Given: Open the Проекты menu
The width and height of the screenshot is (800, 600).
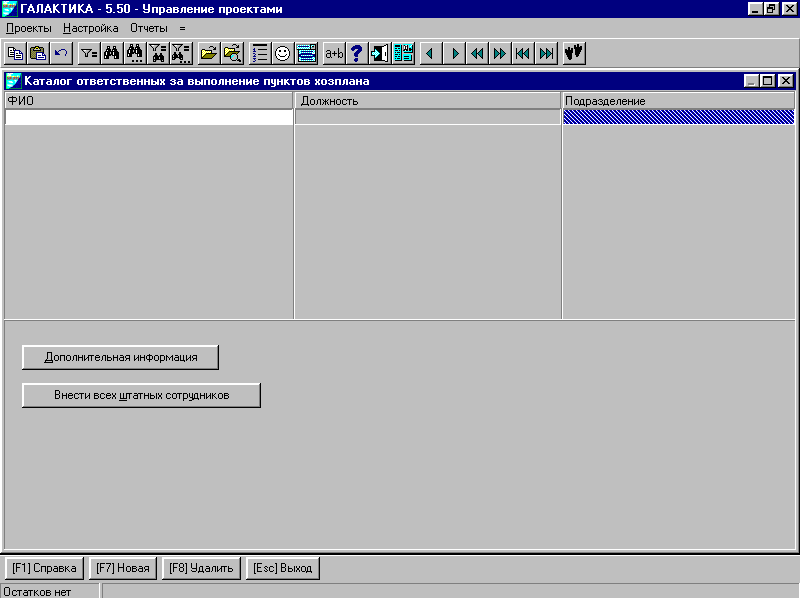Looking at the screenshot, I should [x=29, y=28].
